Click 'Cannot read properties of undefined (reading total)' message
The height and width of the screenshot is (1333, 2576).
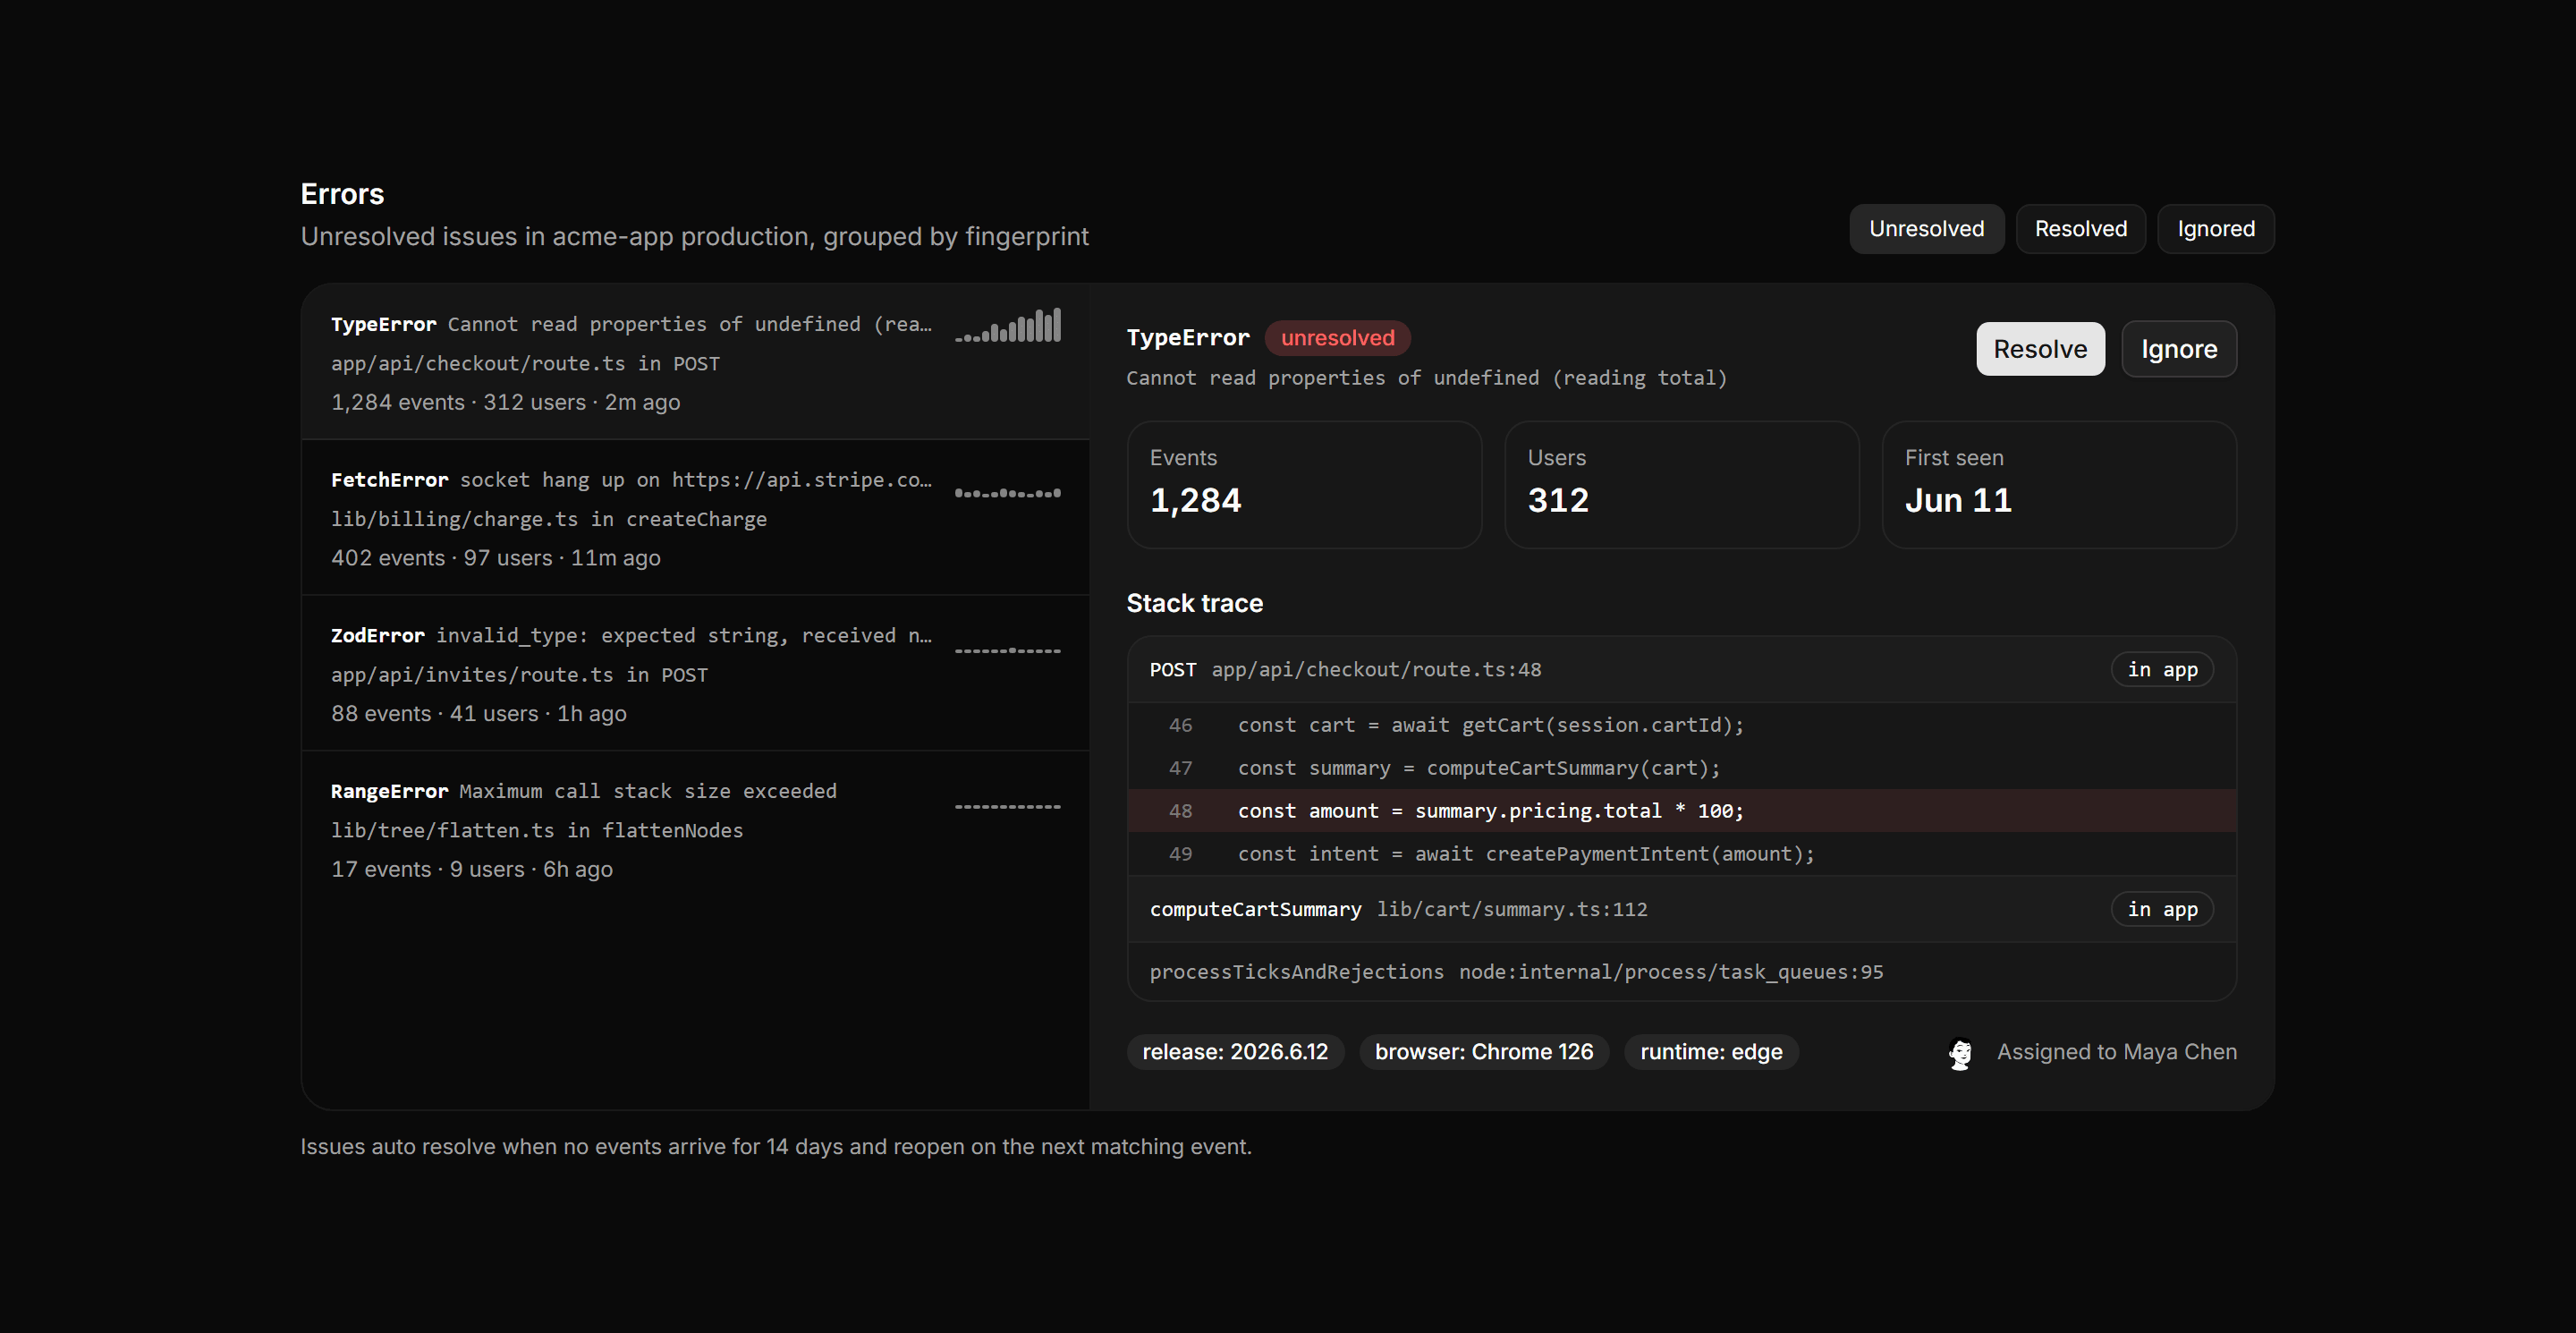pos(1427,378)
